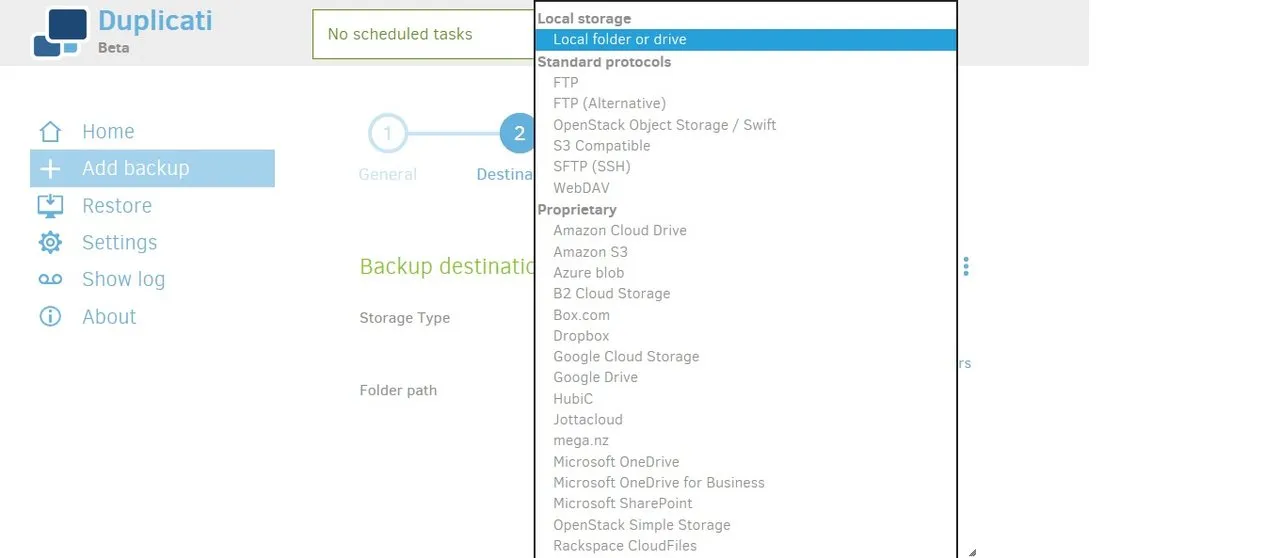Click the Storage Type label
Image resolution: width=1280 pixels, height=558 pixels.
coord(405,317)
